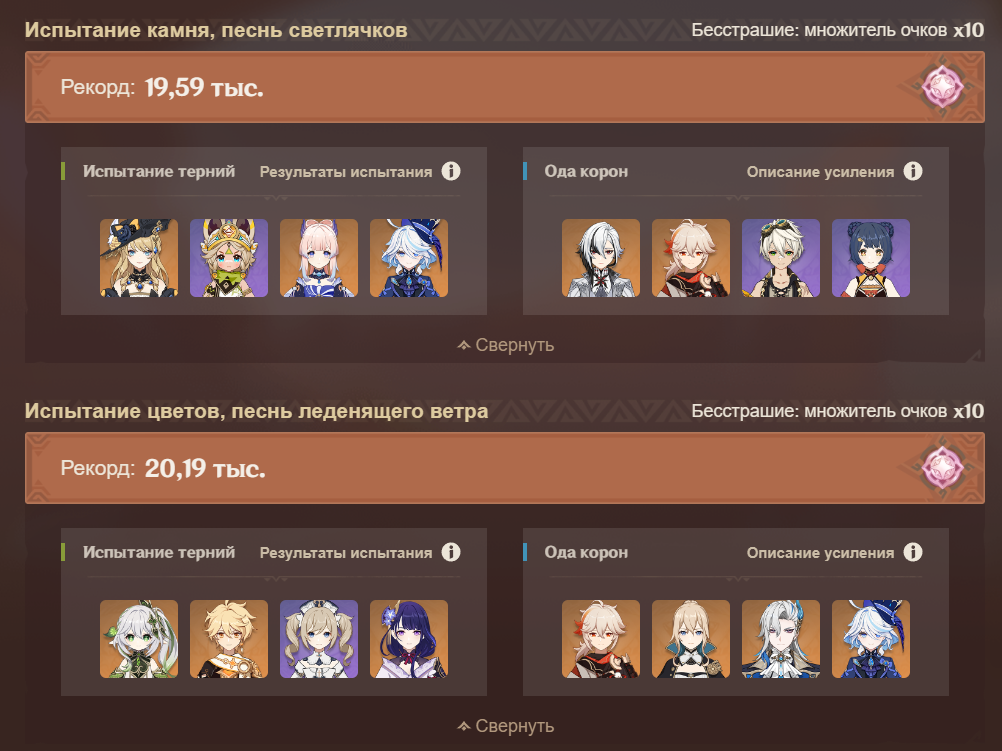Click the pink badge on the 20,19 тыс. banner
This screenshot has height=751, width=1002.
(943, 468)
